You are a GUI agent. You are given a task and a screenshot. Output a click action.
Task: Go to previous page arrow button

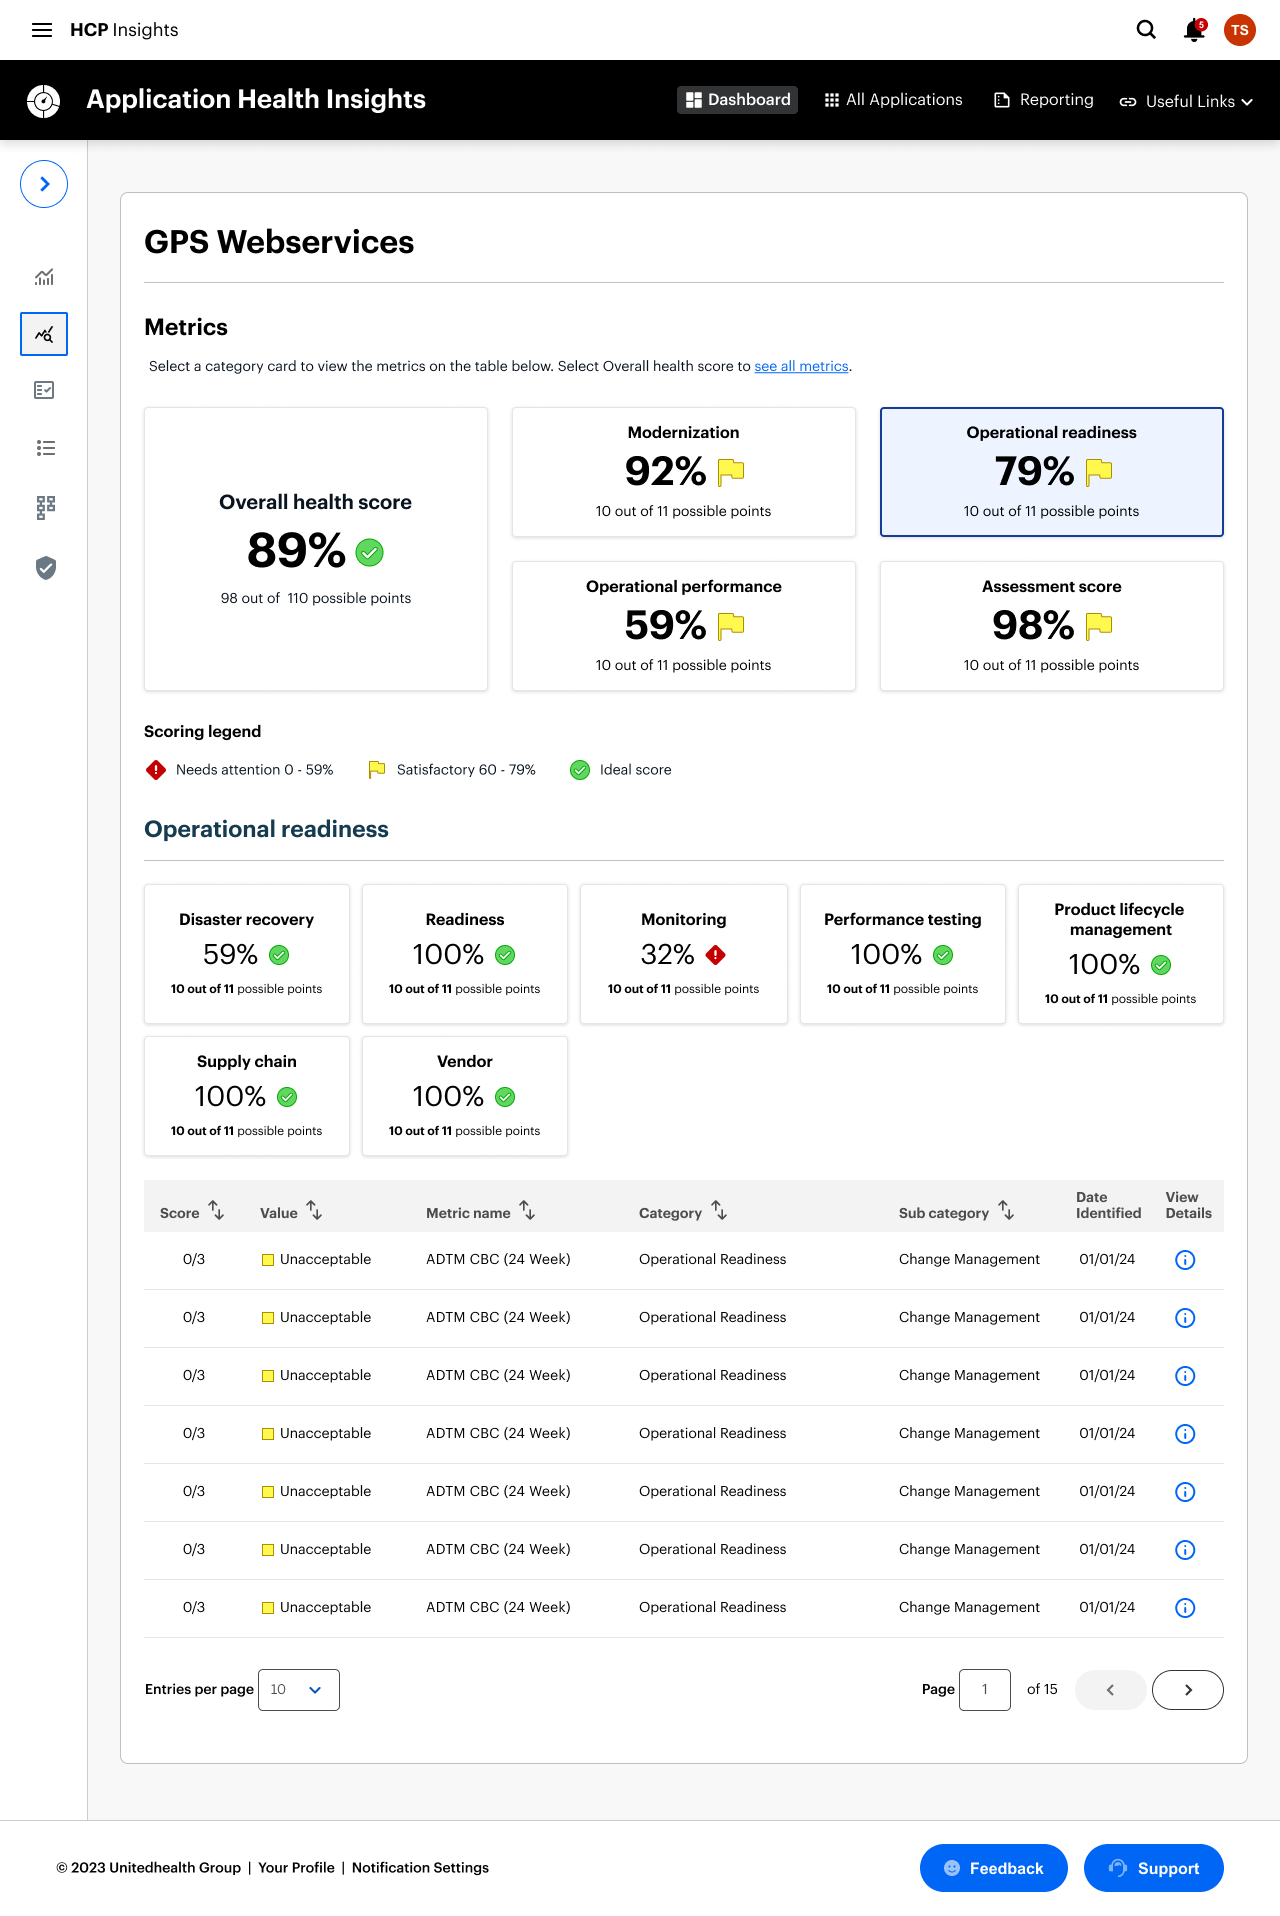click(x=1111, y=1690)
